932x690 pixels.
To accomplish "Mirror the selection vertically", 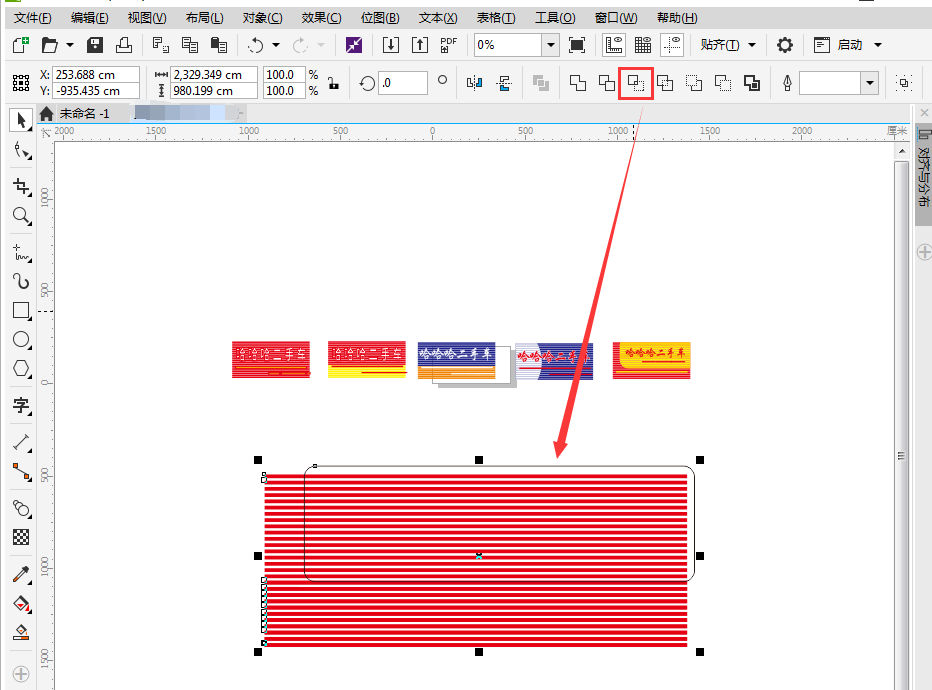I will [504, 83].
